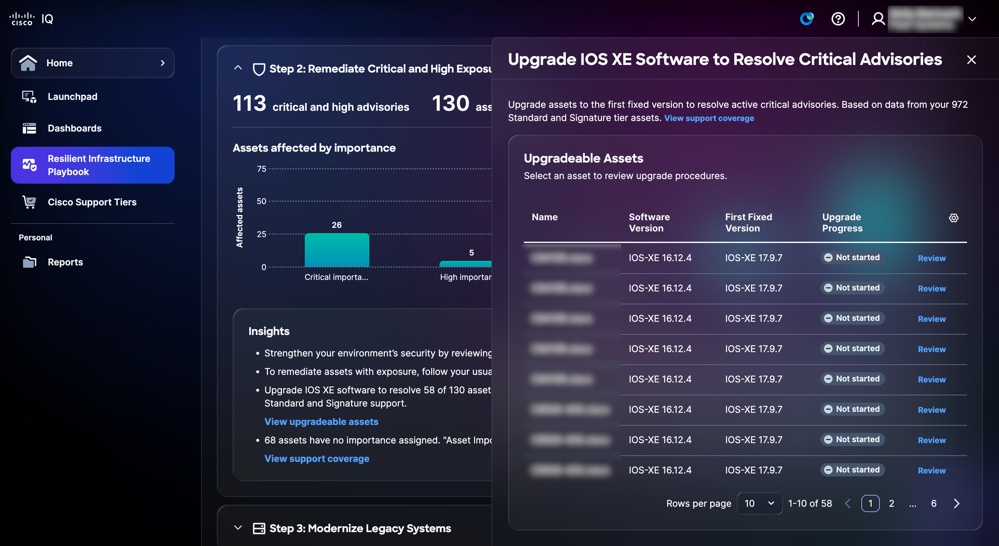The height and width of the screenshot is (546, 999).
Task: Click the Resilient Infrastructure Playbook icon
Action: tap(29, 165)
